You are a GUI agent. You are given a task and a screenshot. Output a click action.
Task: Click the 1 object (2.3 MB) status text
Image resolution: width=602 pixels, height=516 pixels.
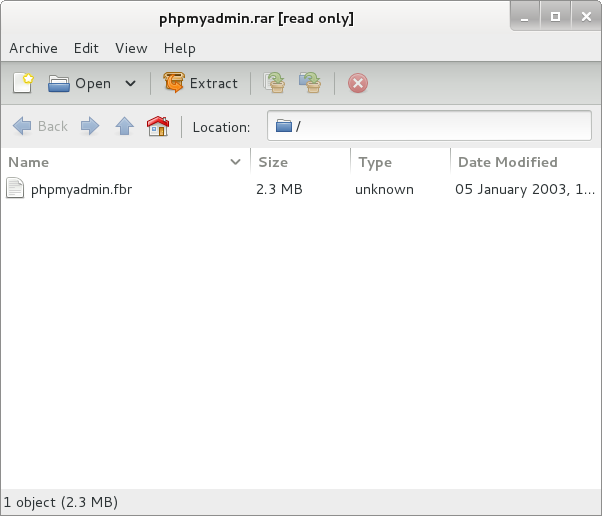pos(61,502)
